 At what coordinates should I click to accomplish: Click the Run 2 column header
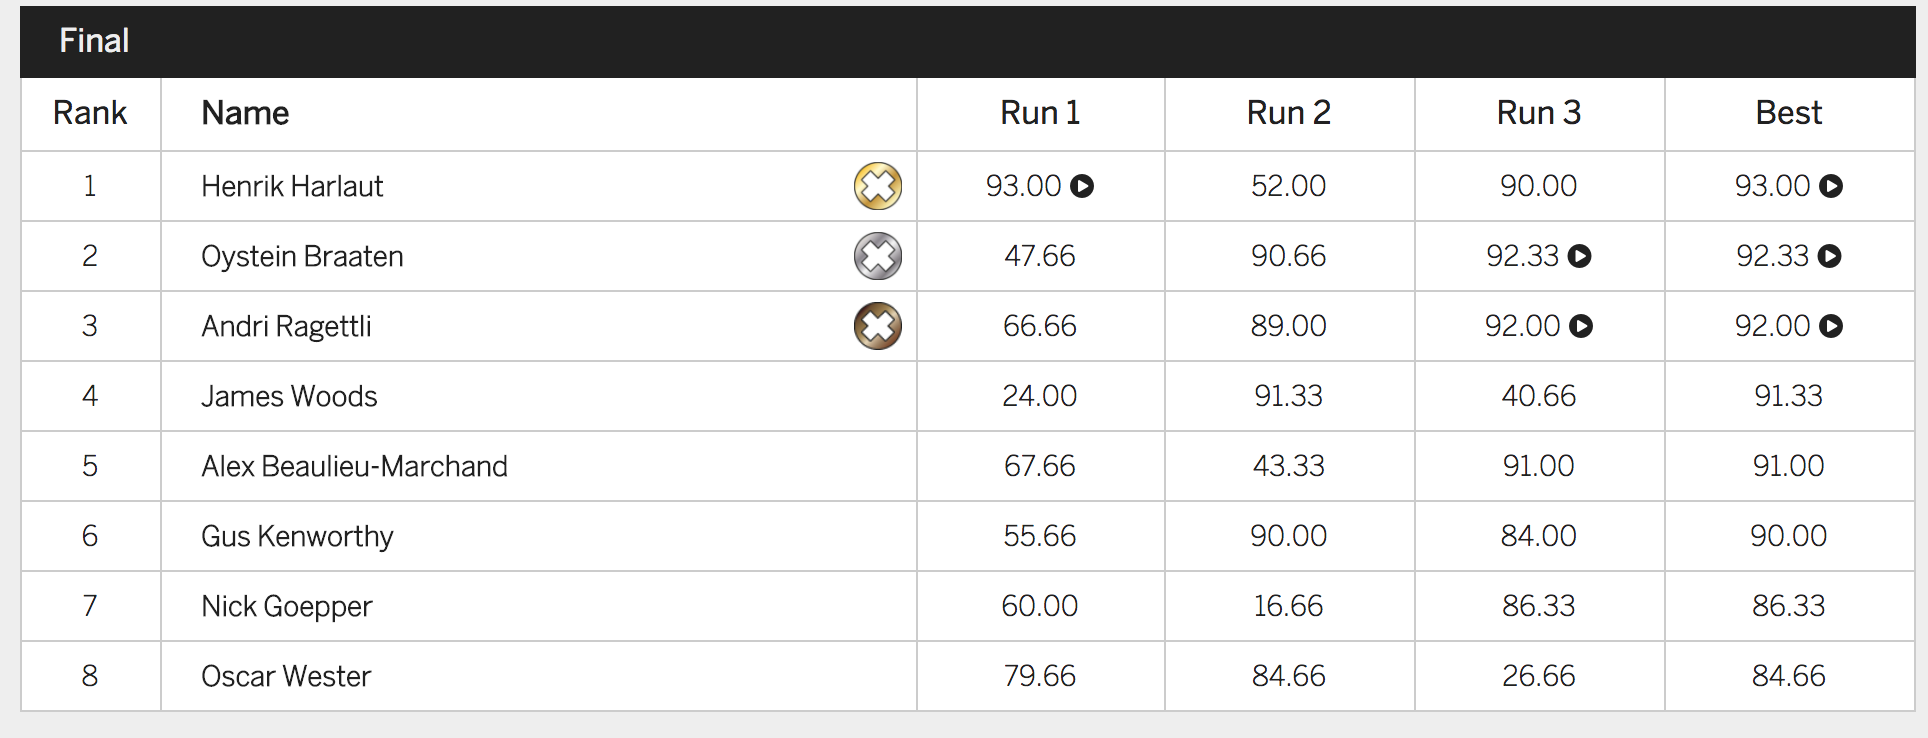1289,113
